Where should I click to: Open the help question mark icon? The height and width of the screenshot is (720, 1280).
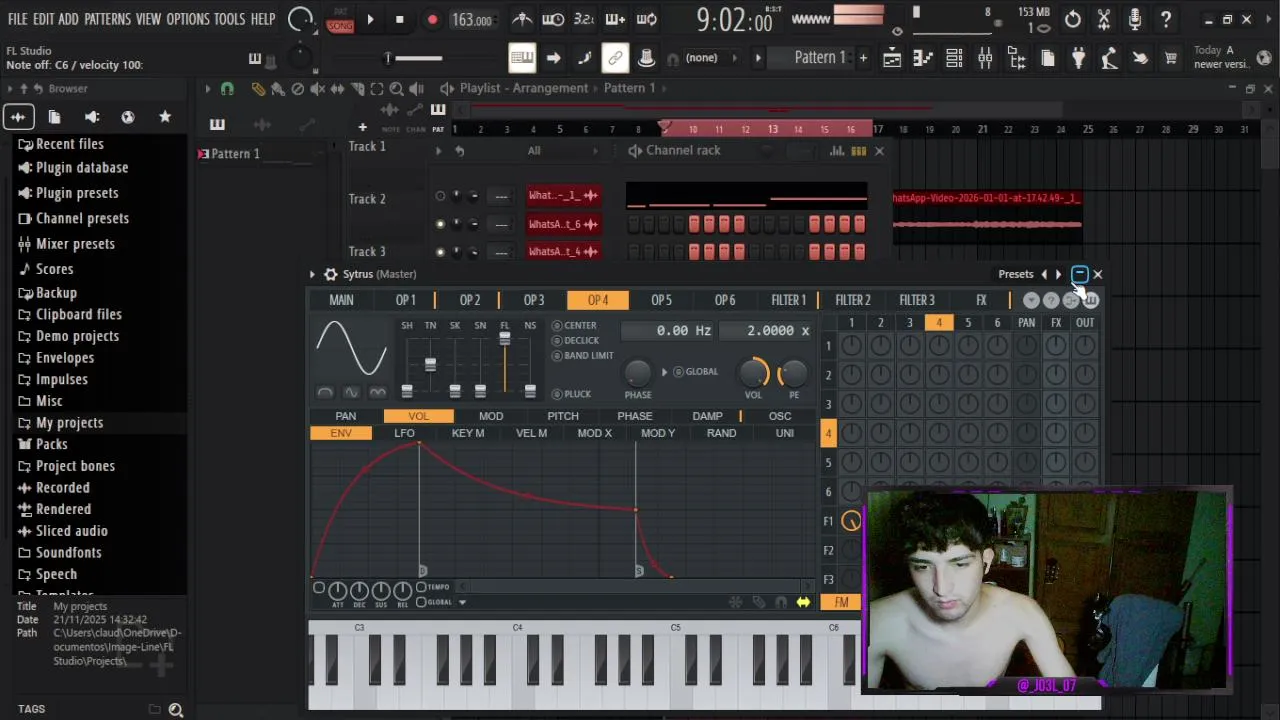[1166, 19]
